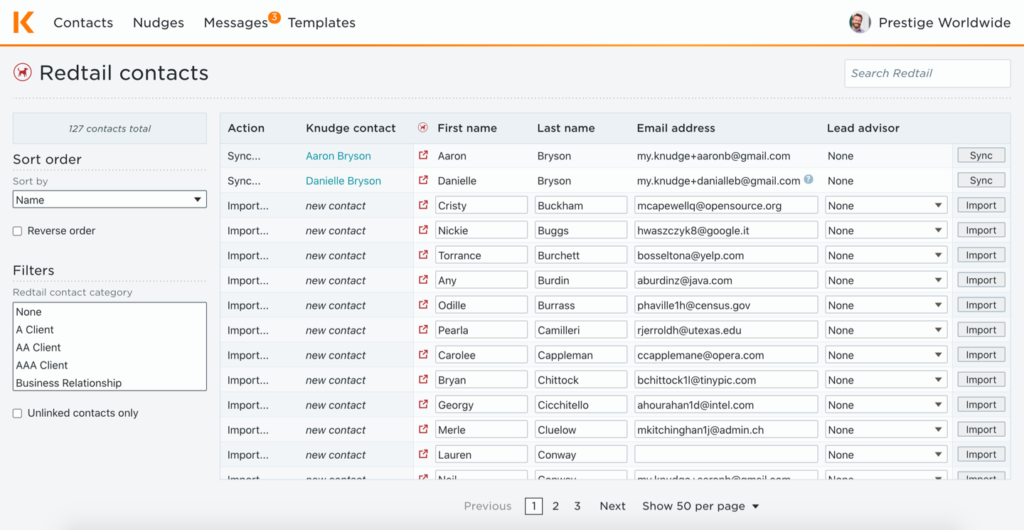Screen dimensions: 1024x530
Task: Click Lauren Conway's empty email field
Action: point(726,455)
